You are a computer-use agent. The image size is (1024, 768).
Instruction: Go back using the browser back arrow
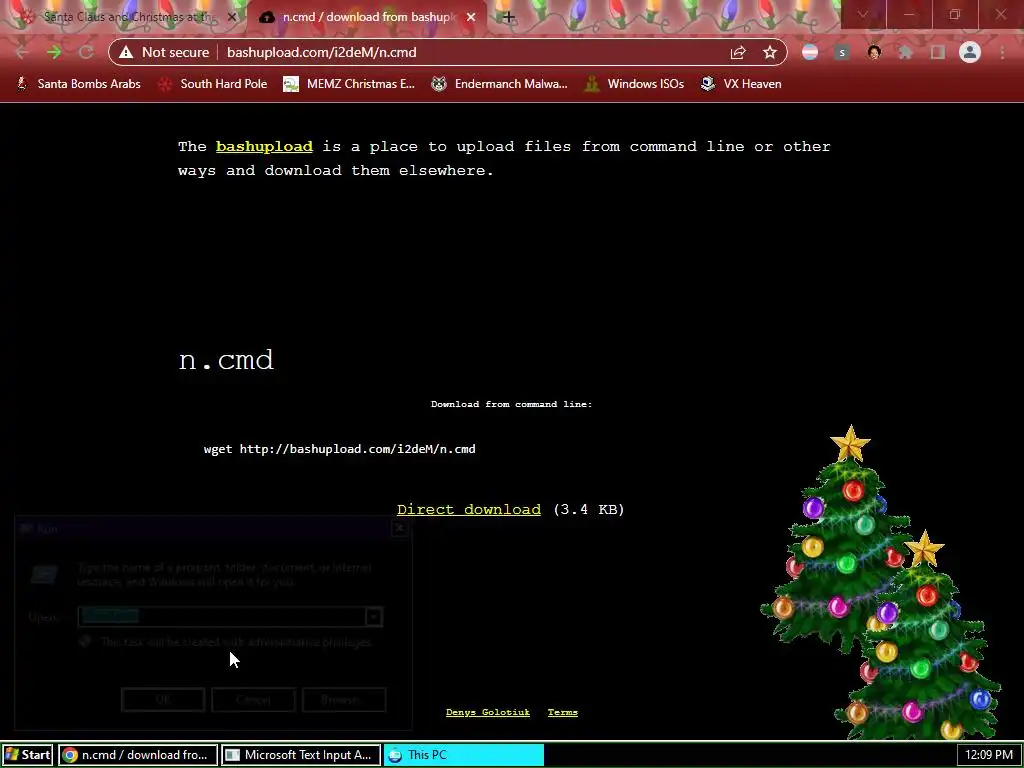point(22,52)
